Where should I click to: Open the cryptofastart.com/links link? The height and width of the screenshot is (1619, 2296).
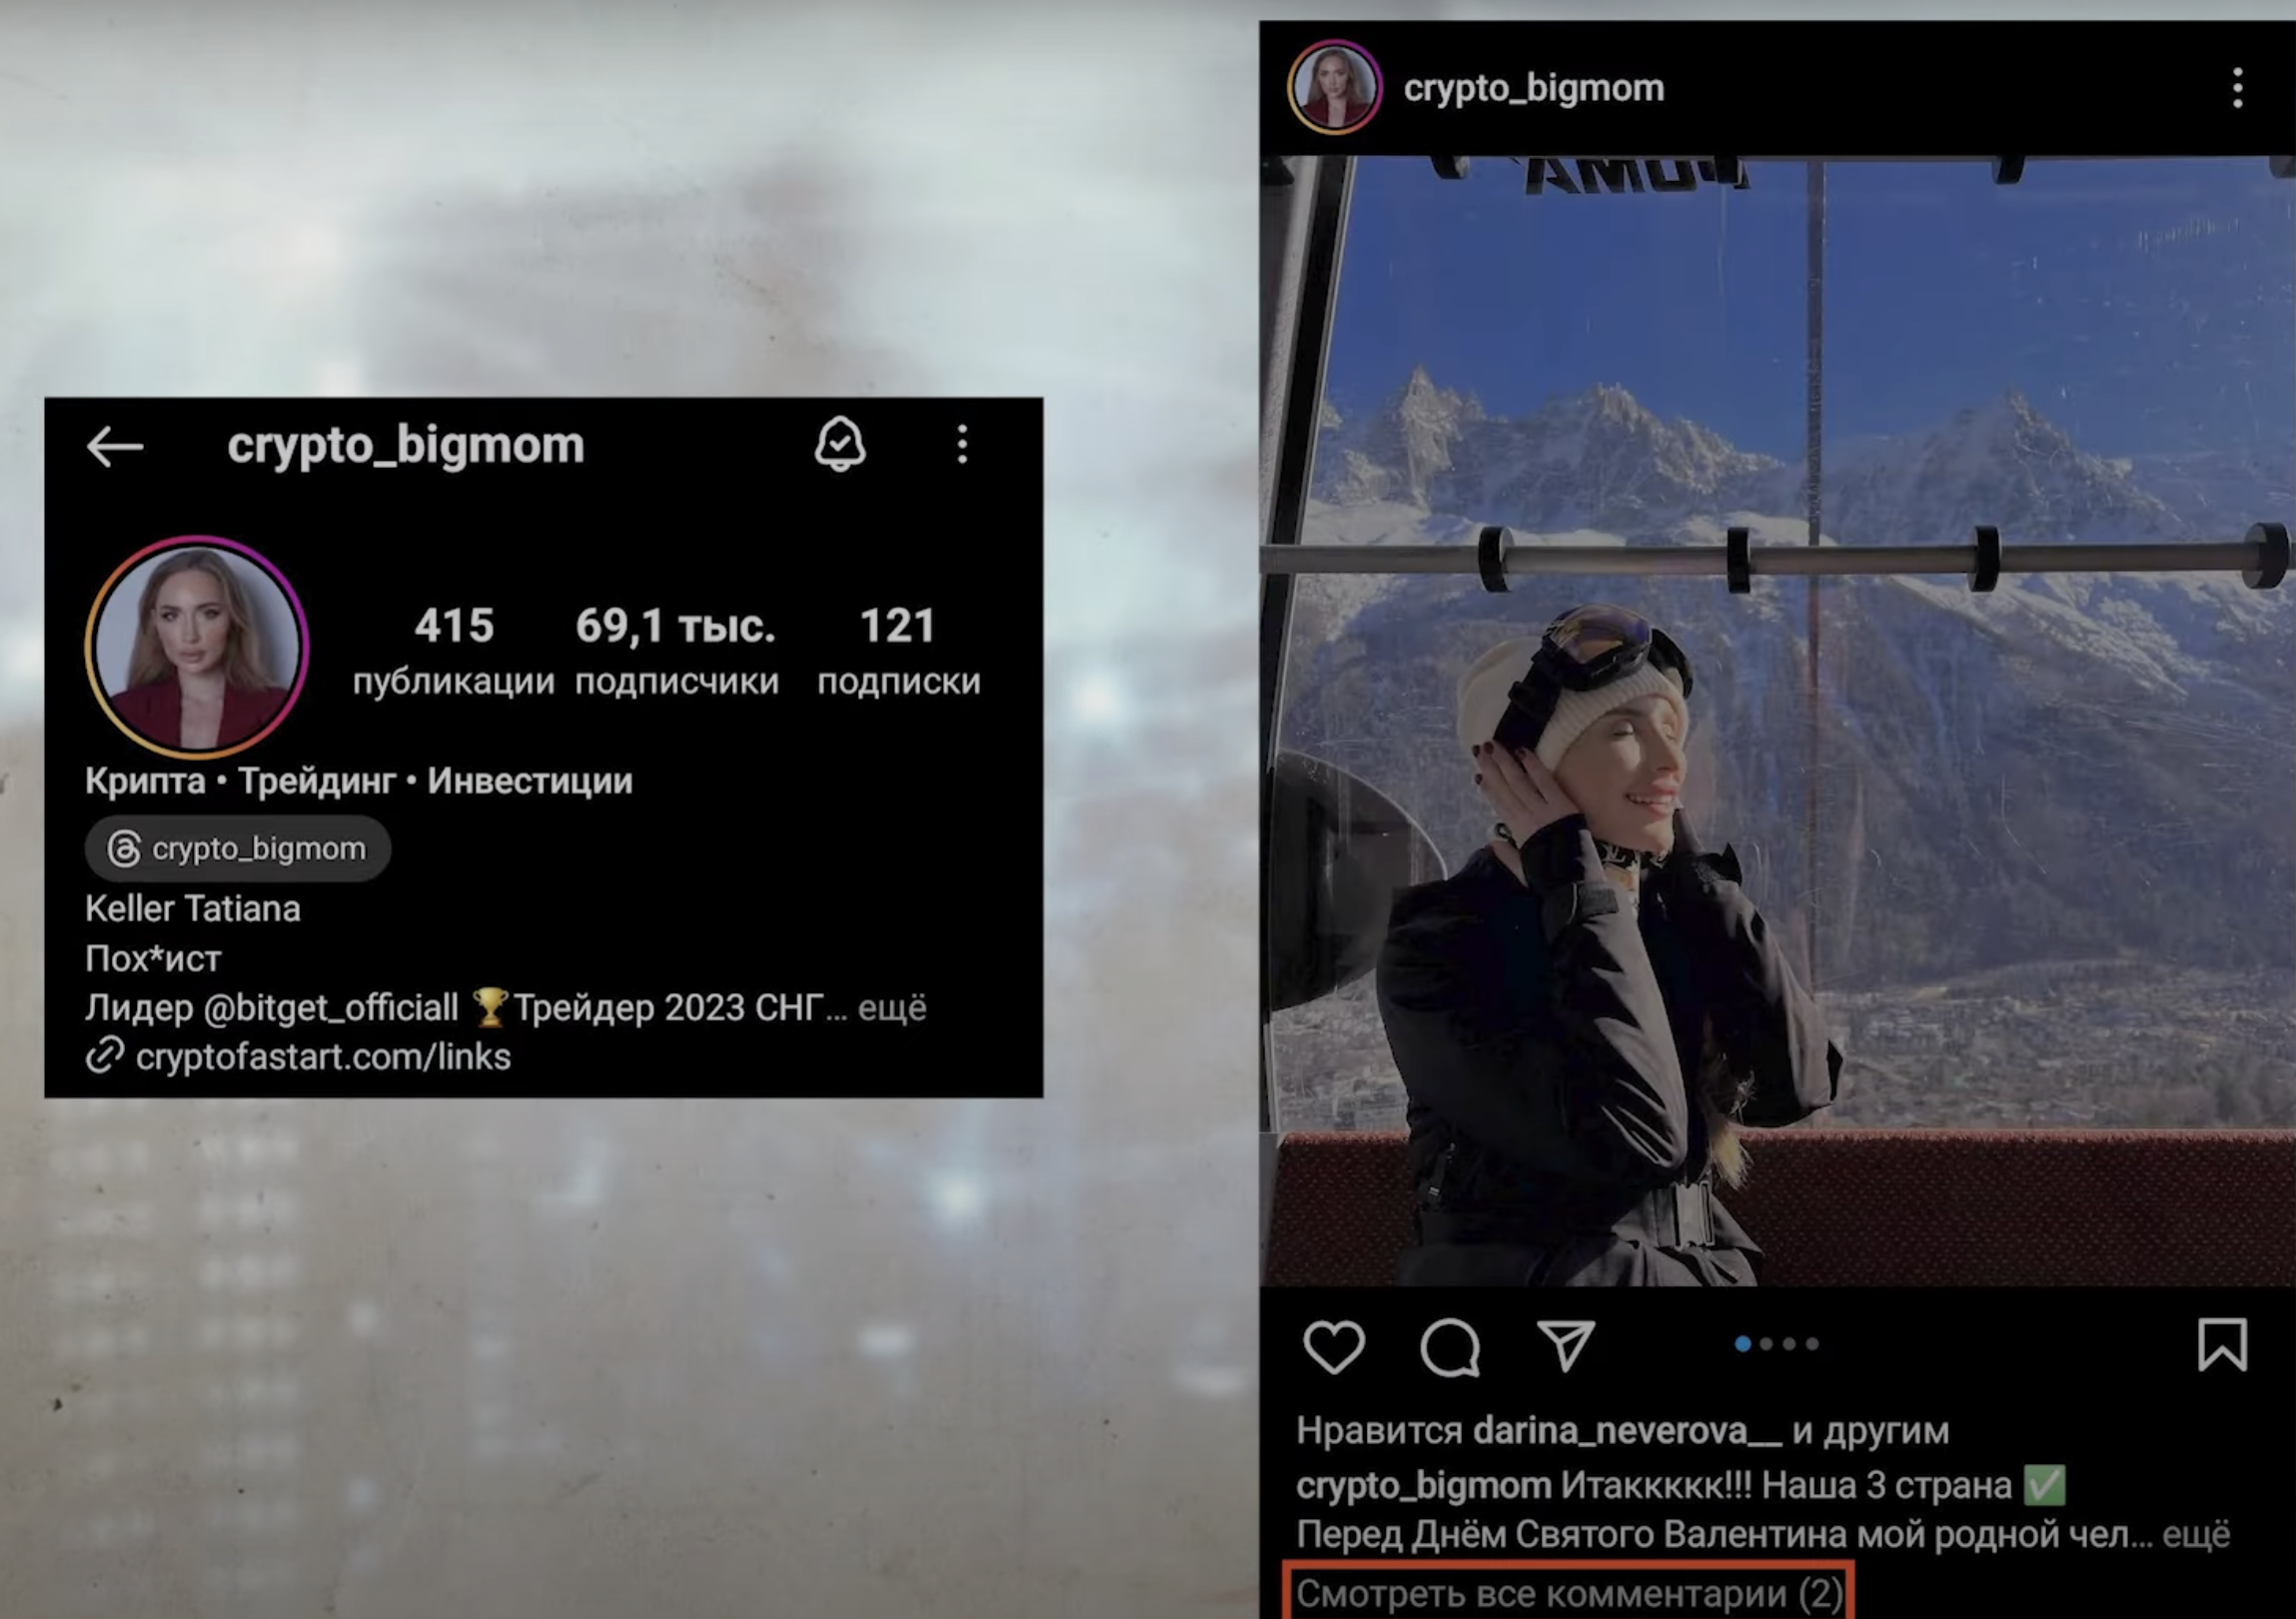point(322,1057)
